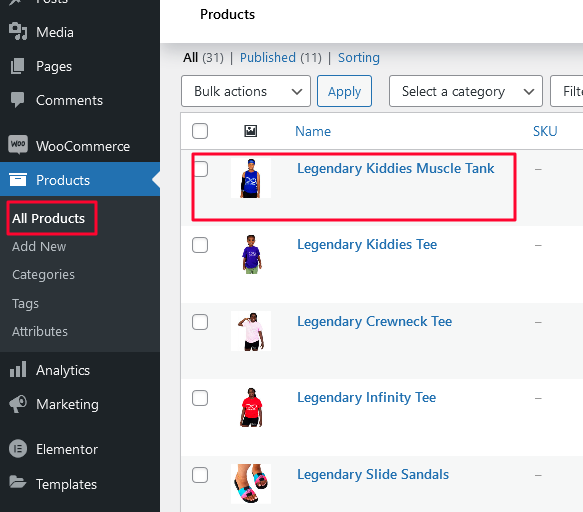Image resolution: width=583 pixels, height=512 pixels.
Task: Click Legendary Crewneck Tee product thumbnail
Action: pos(251,331)
